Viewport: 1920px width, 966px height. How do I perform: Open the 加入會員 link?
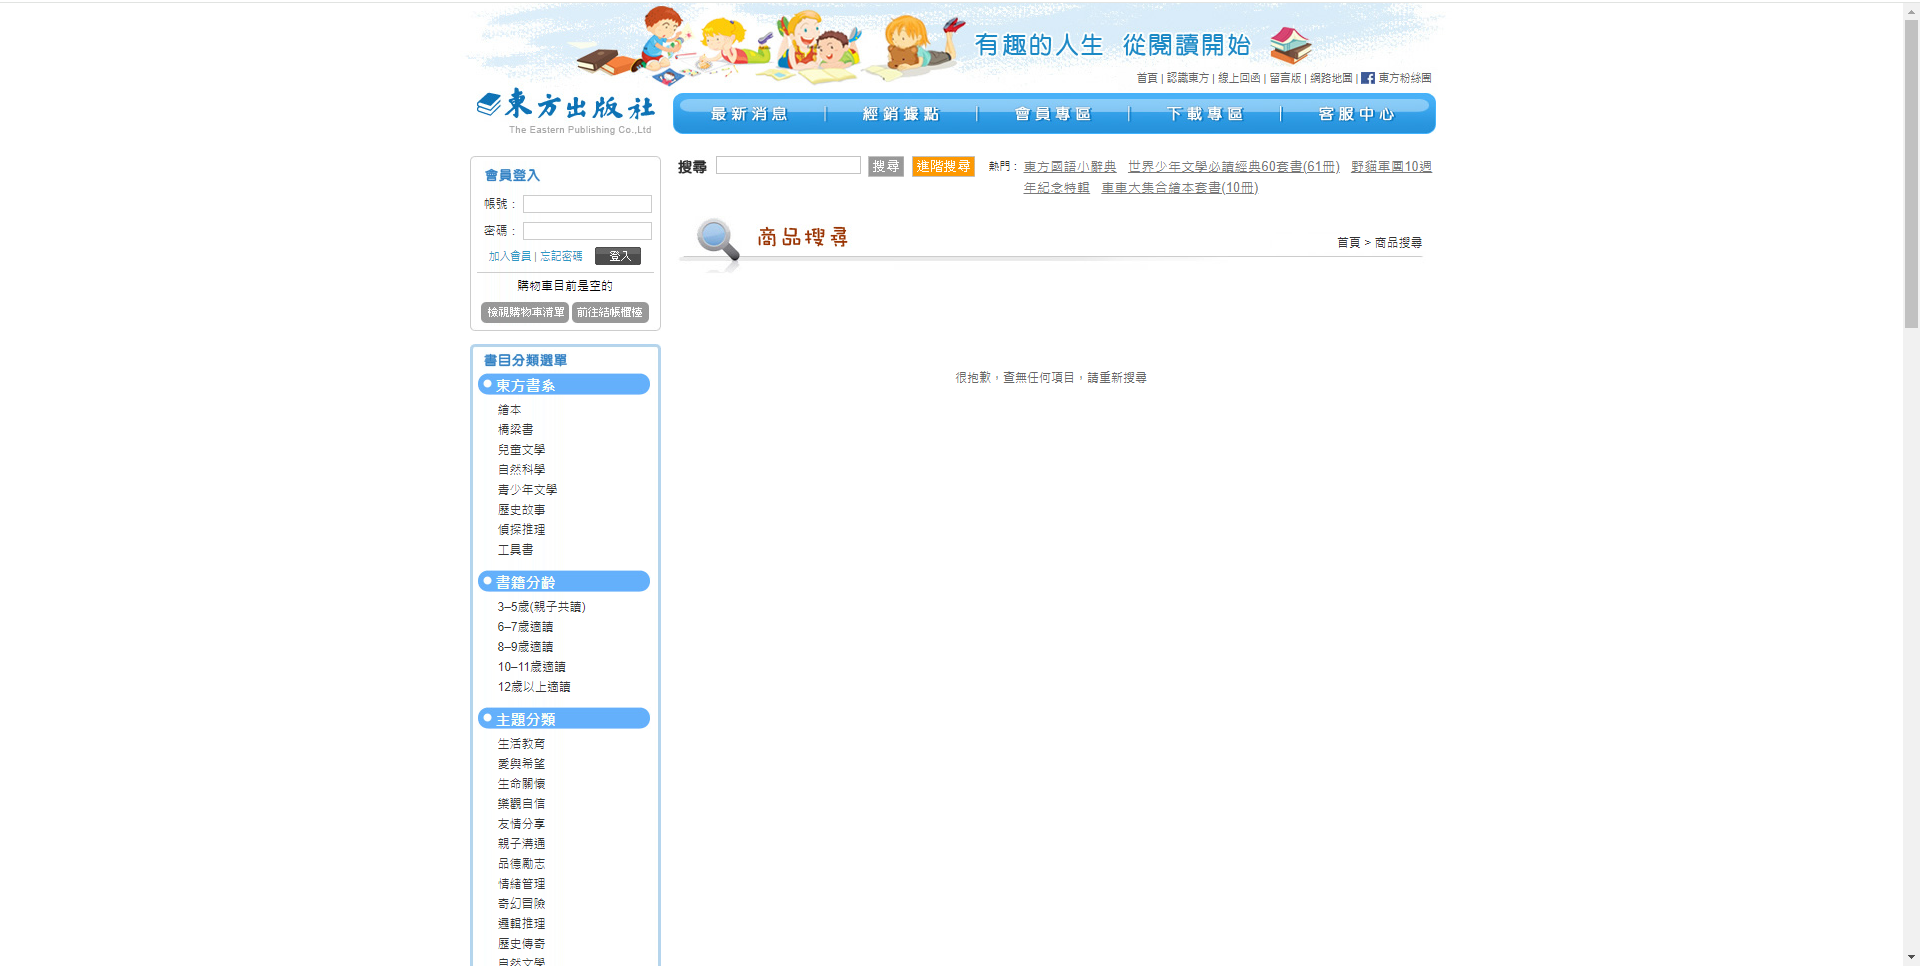pyautogui.click(x=510, y=257)
